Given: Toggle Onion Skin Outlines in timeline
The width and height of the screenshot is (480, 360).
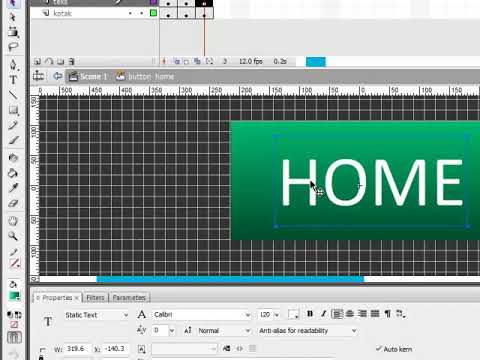Looking at the screenshot, I should (x=186, y=61).
